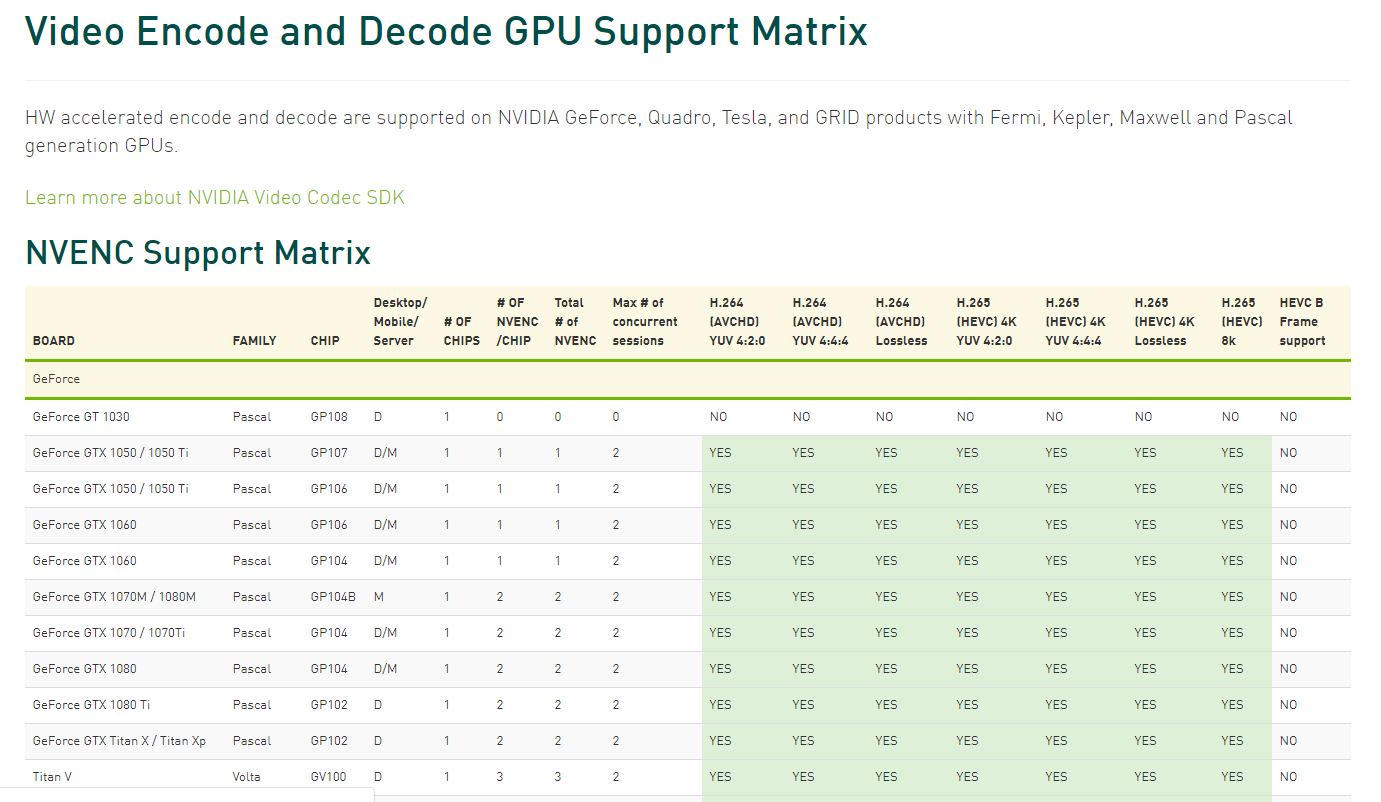Click the GP104B chip cell
1381x802 pixels.
coord(333,597)
